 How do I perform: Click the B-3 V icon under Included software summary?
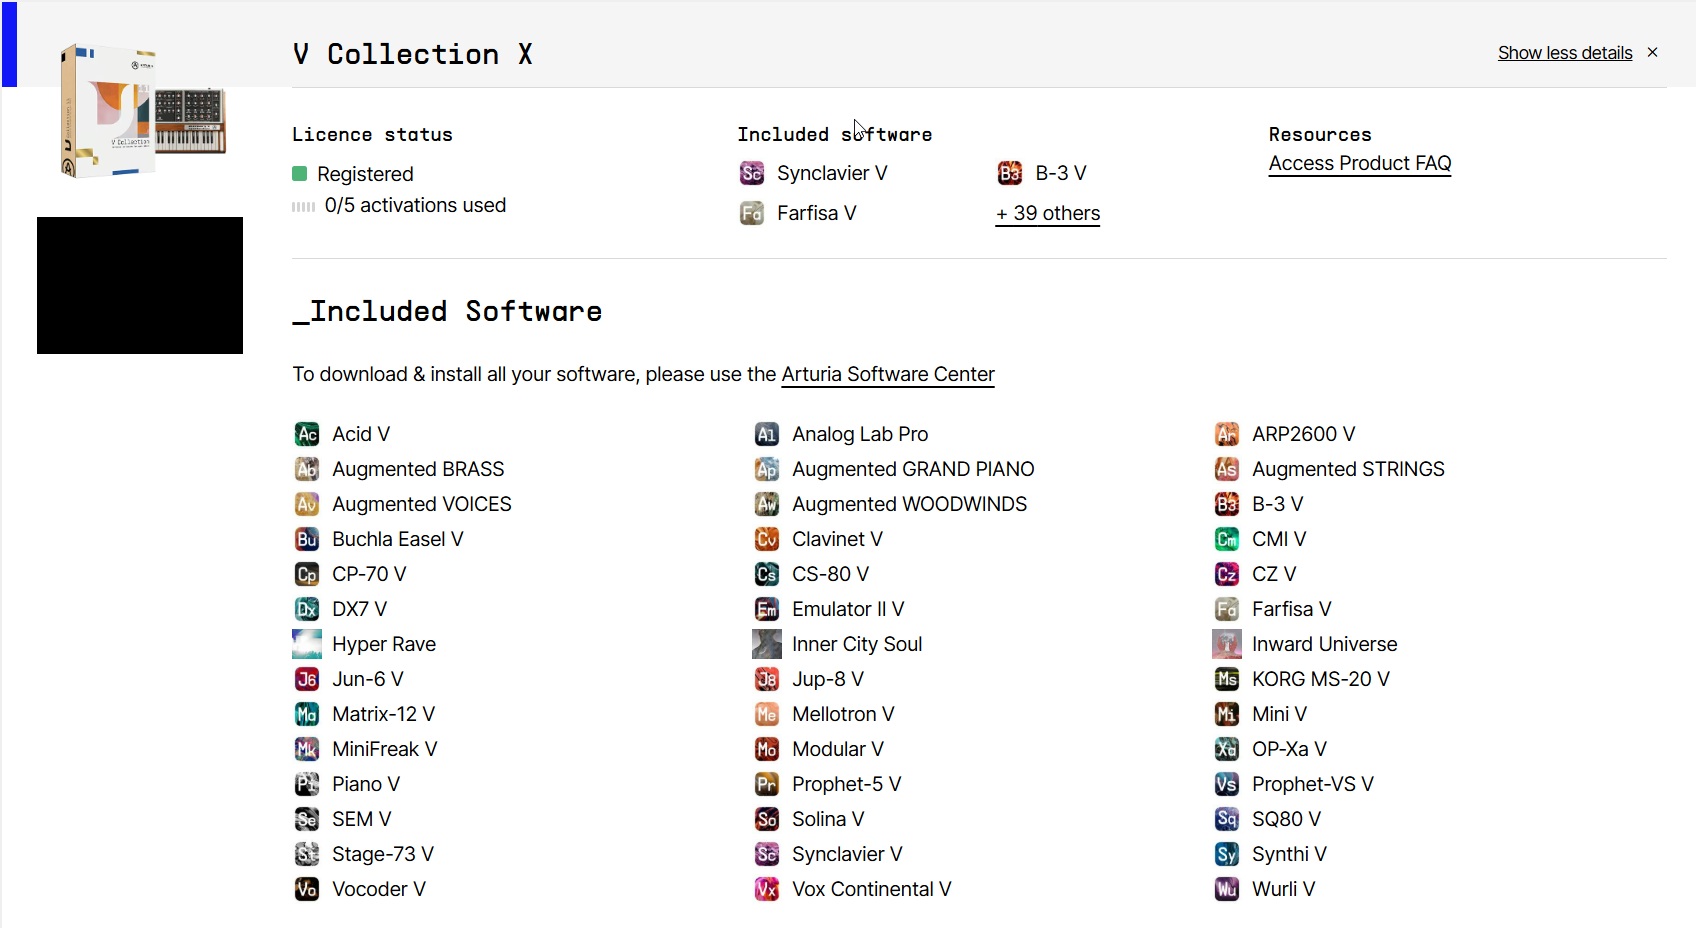[x=1010, y=173]
